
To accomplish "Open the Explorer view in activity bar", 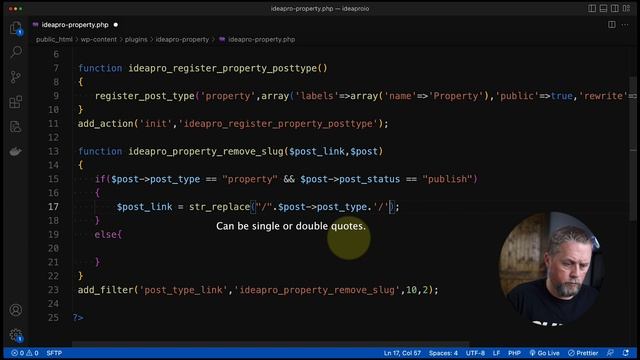I will tap(16, 28).
